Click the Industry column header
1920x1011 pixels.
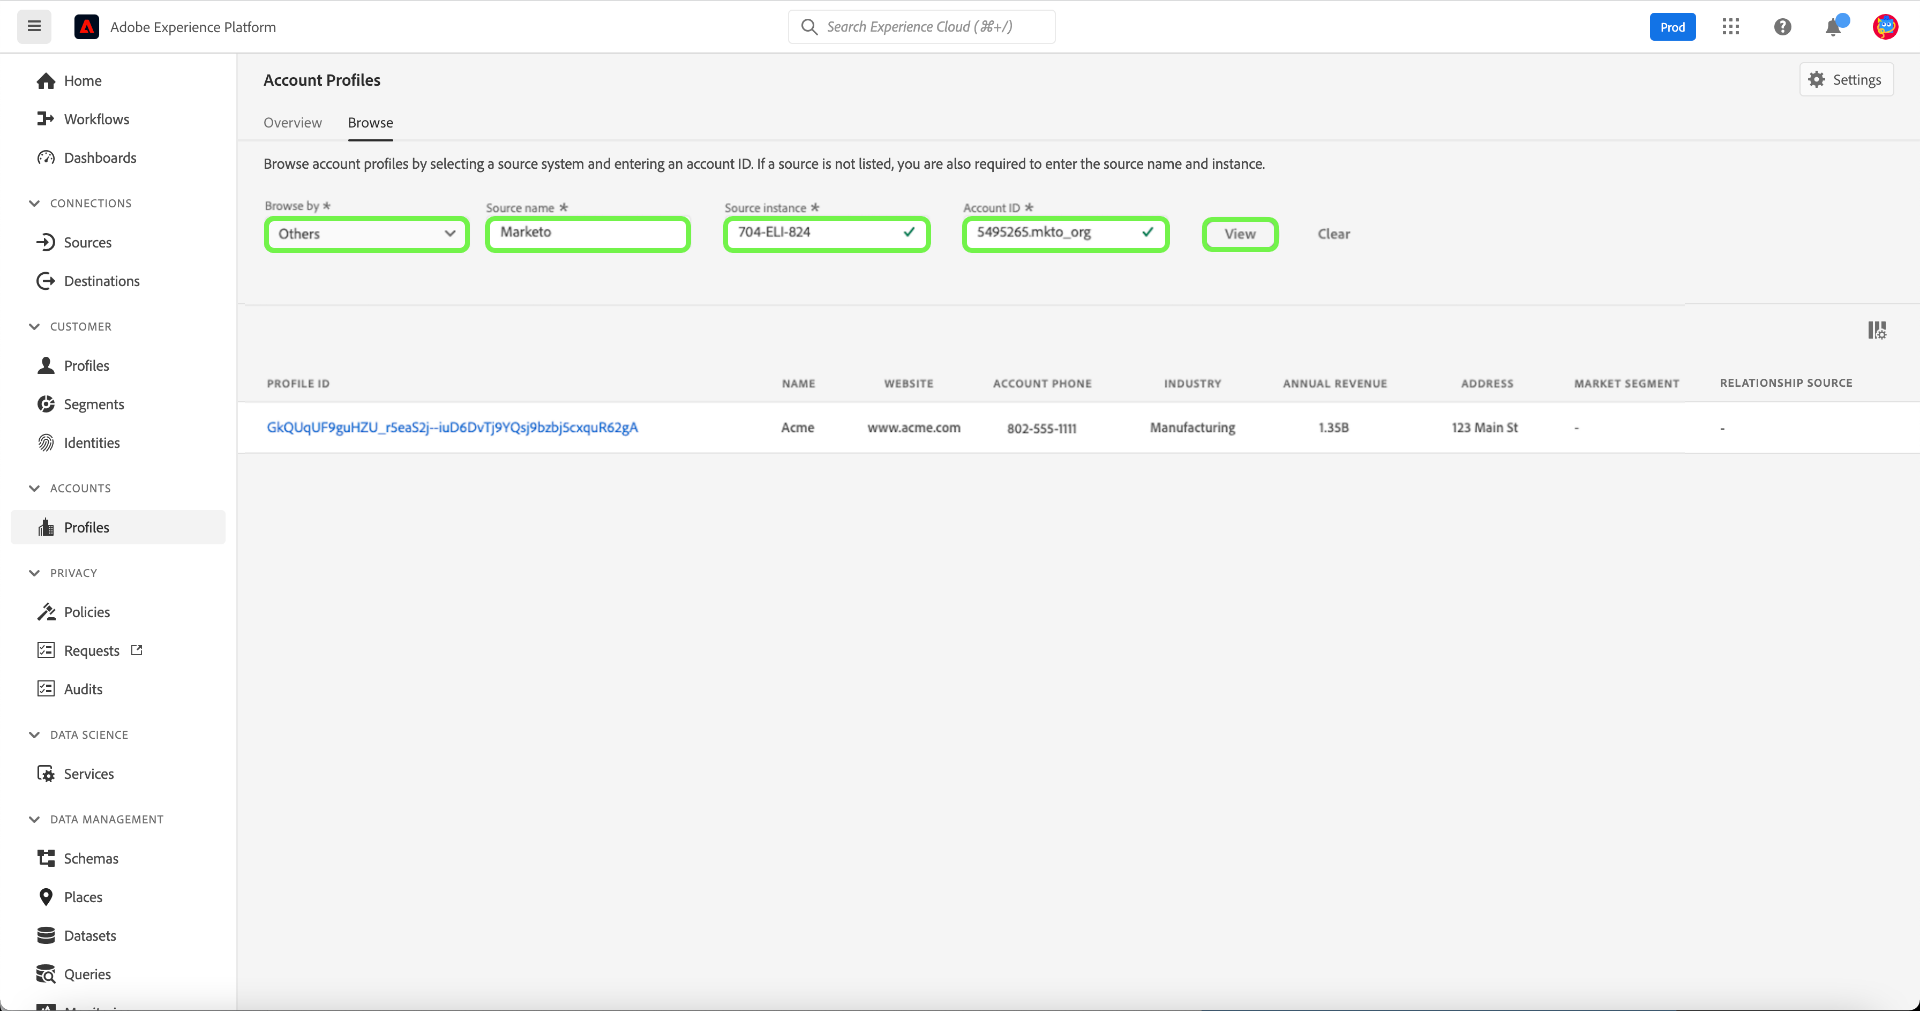point(1193,384)
